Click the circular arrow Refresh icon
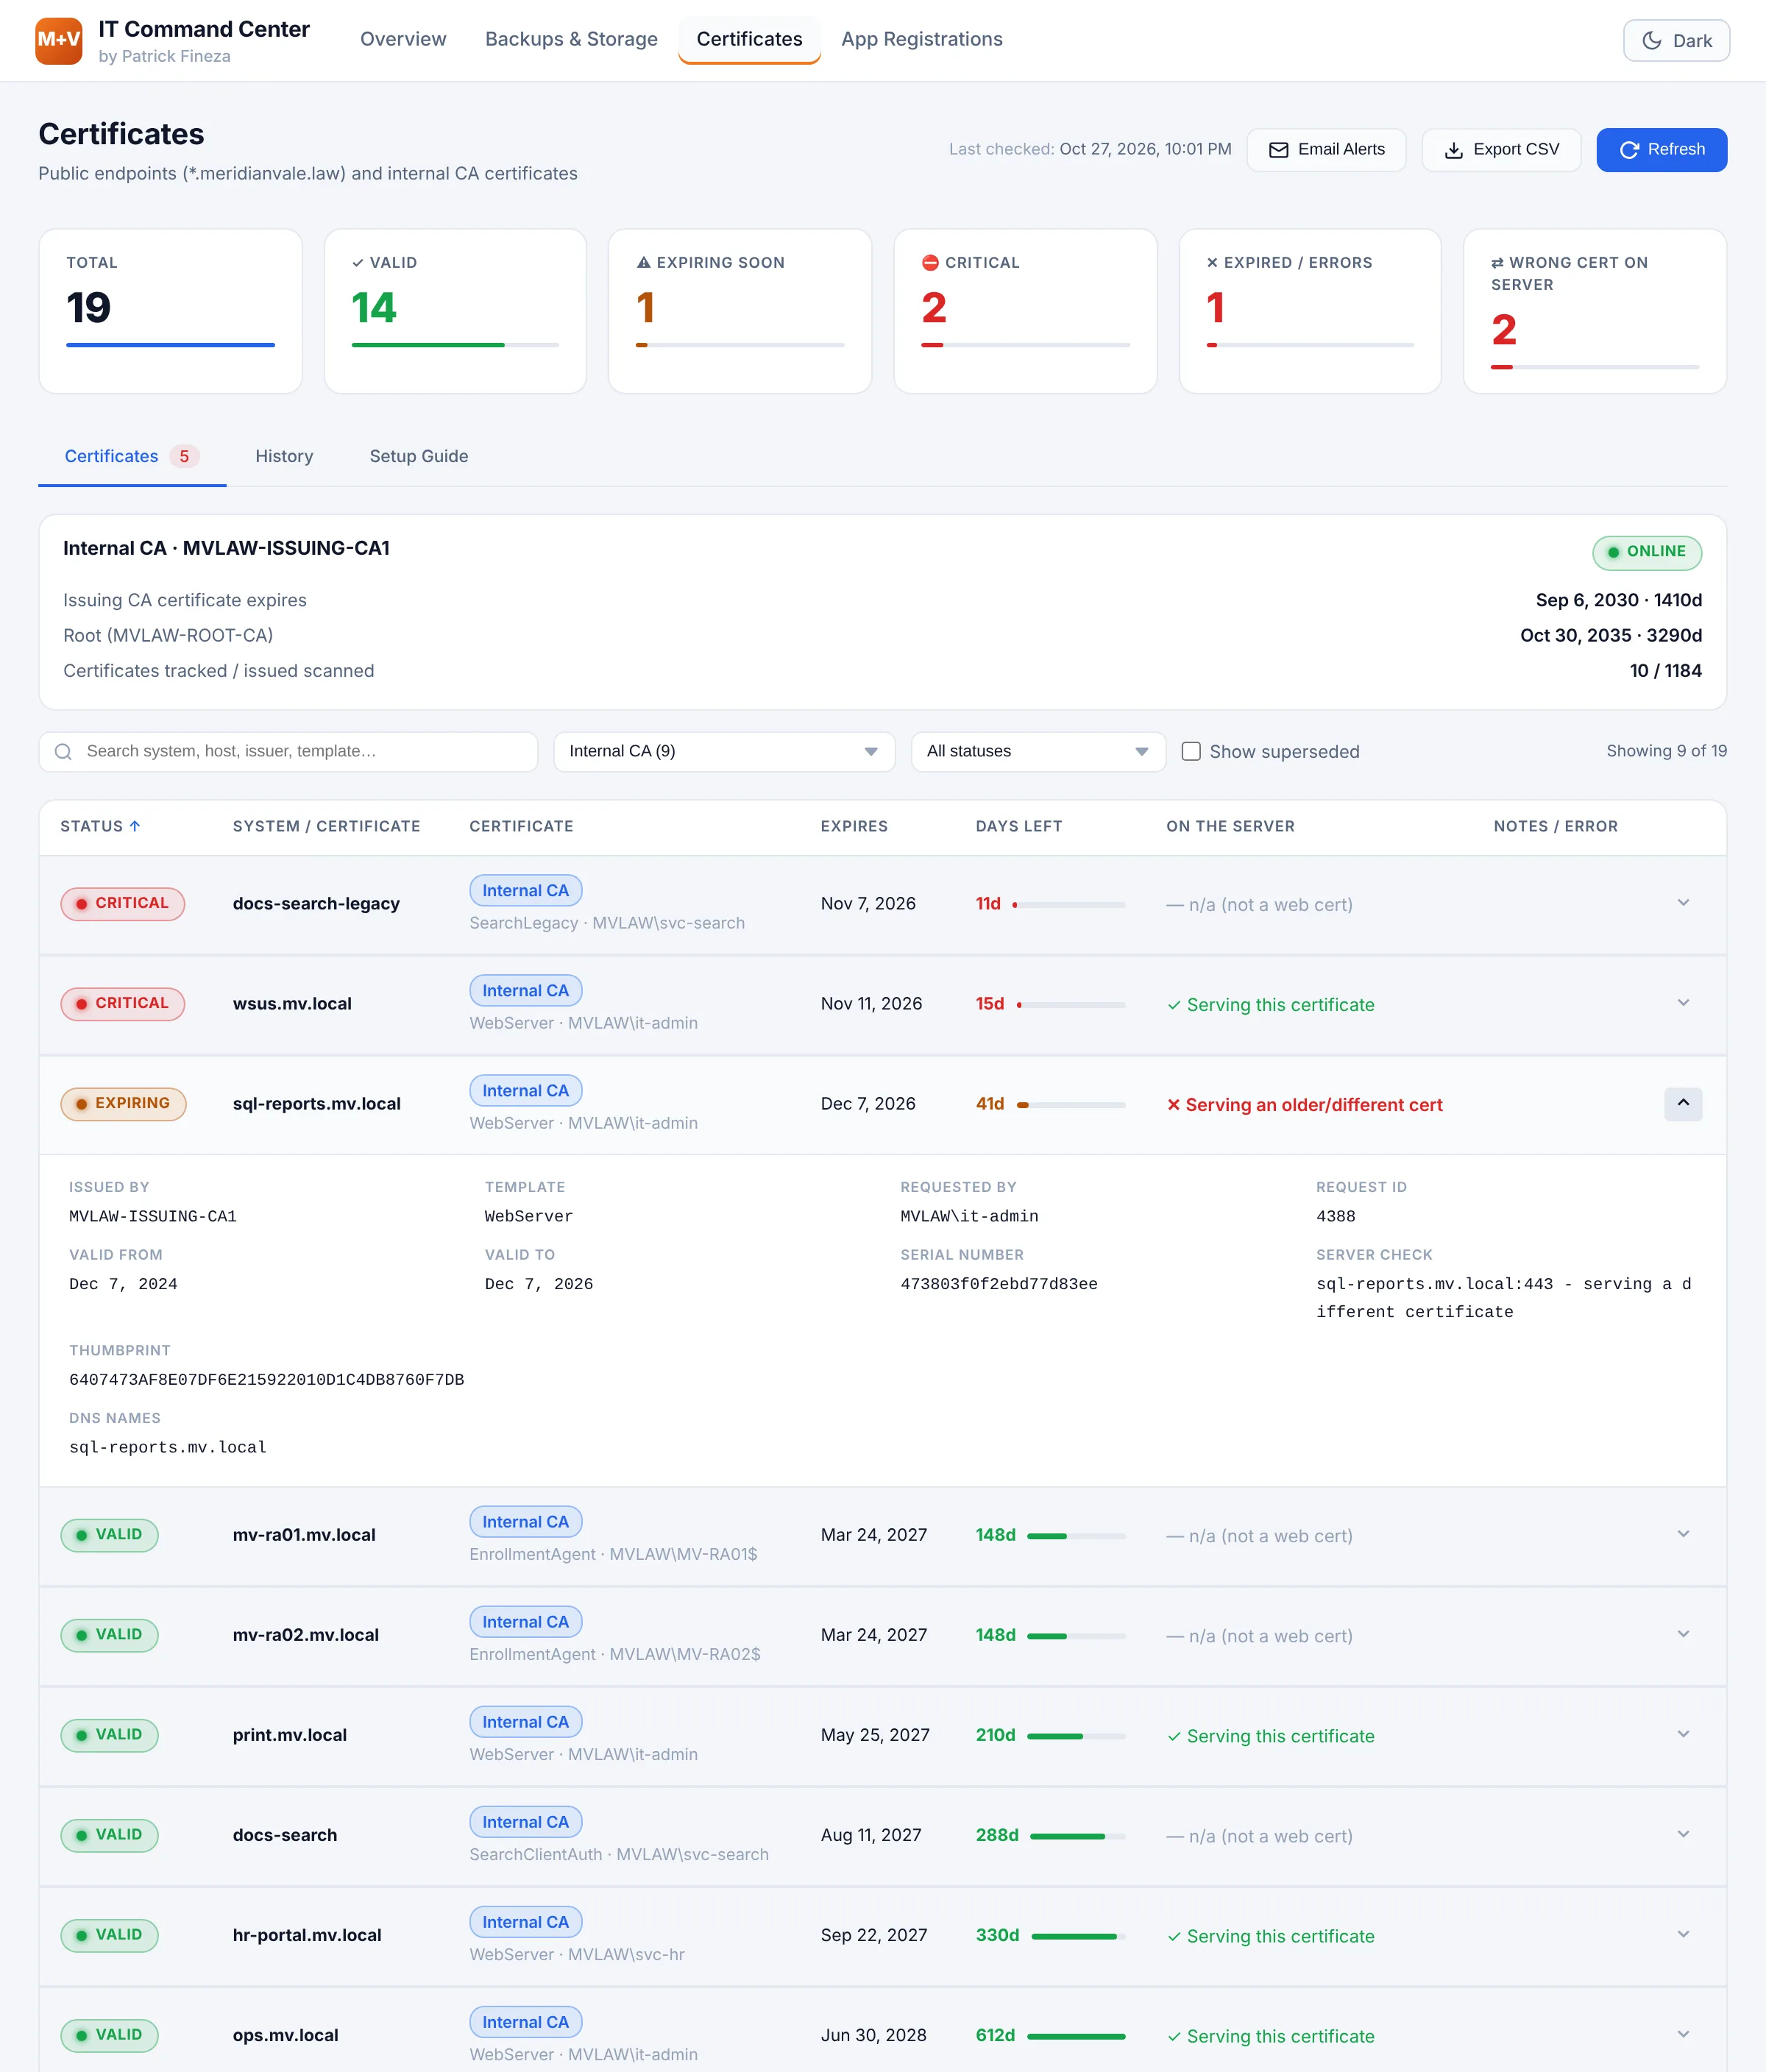 pyautogui.click(x=1629, y=150)
